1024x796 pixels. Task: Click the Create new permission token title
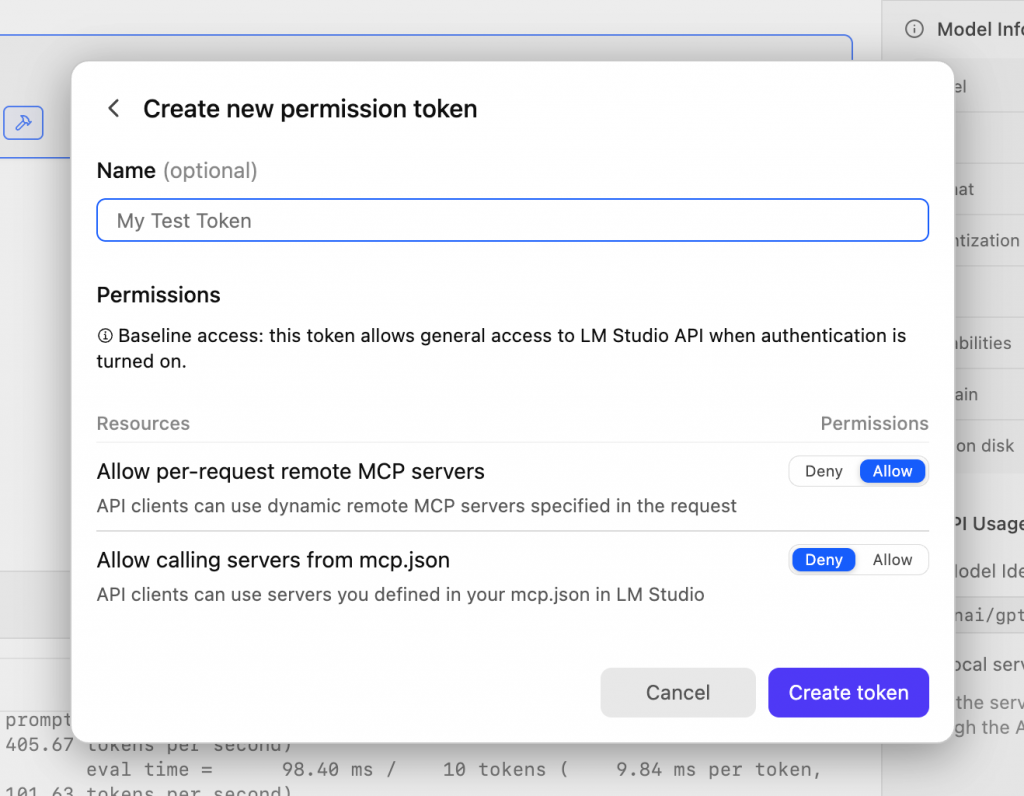point(310,109)
